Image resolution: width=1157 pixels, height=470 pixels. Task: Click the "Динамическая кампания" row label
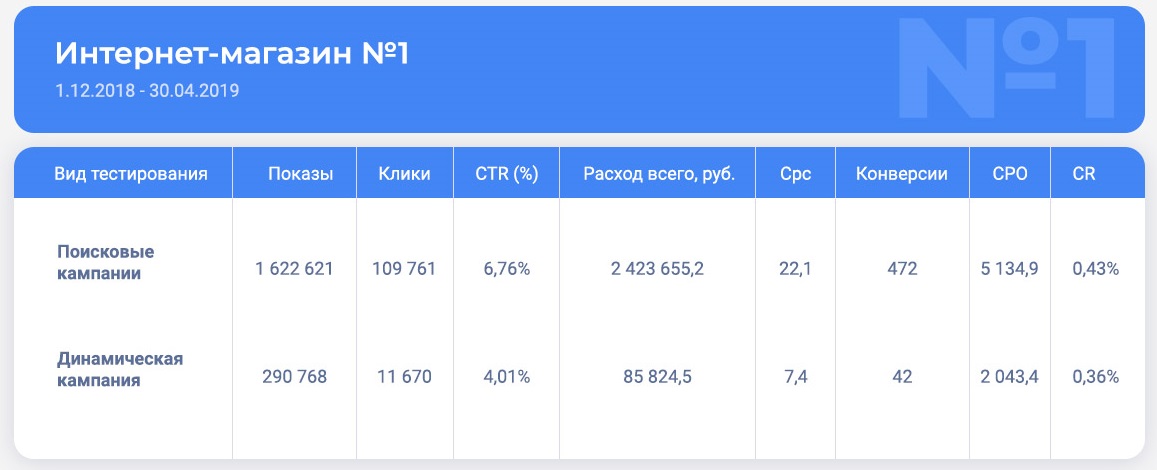(x=120, y=369)
